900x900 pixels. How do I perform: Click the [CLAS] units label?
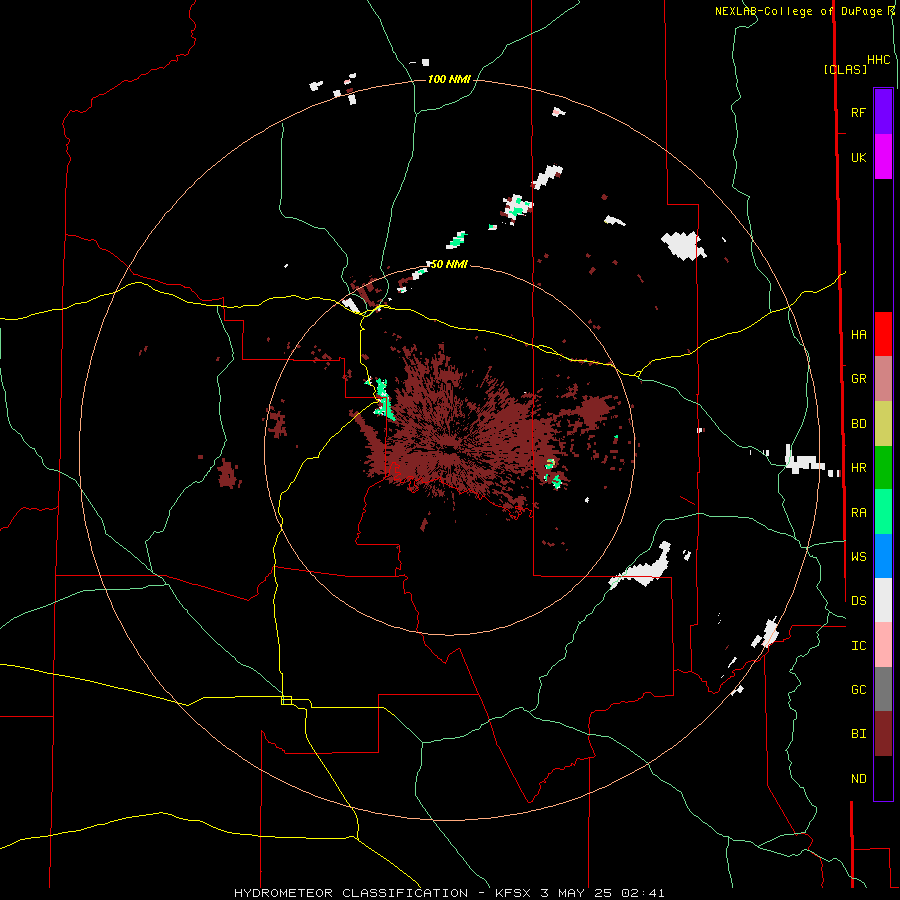click(845, 69)
